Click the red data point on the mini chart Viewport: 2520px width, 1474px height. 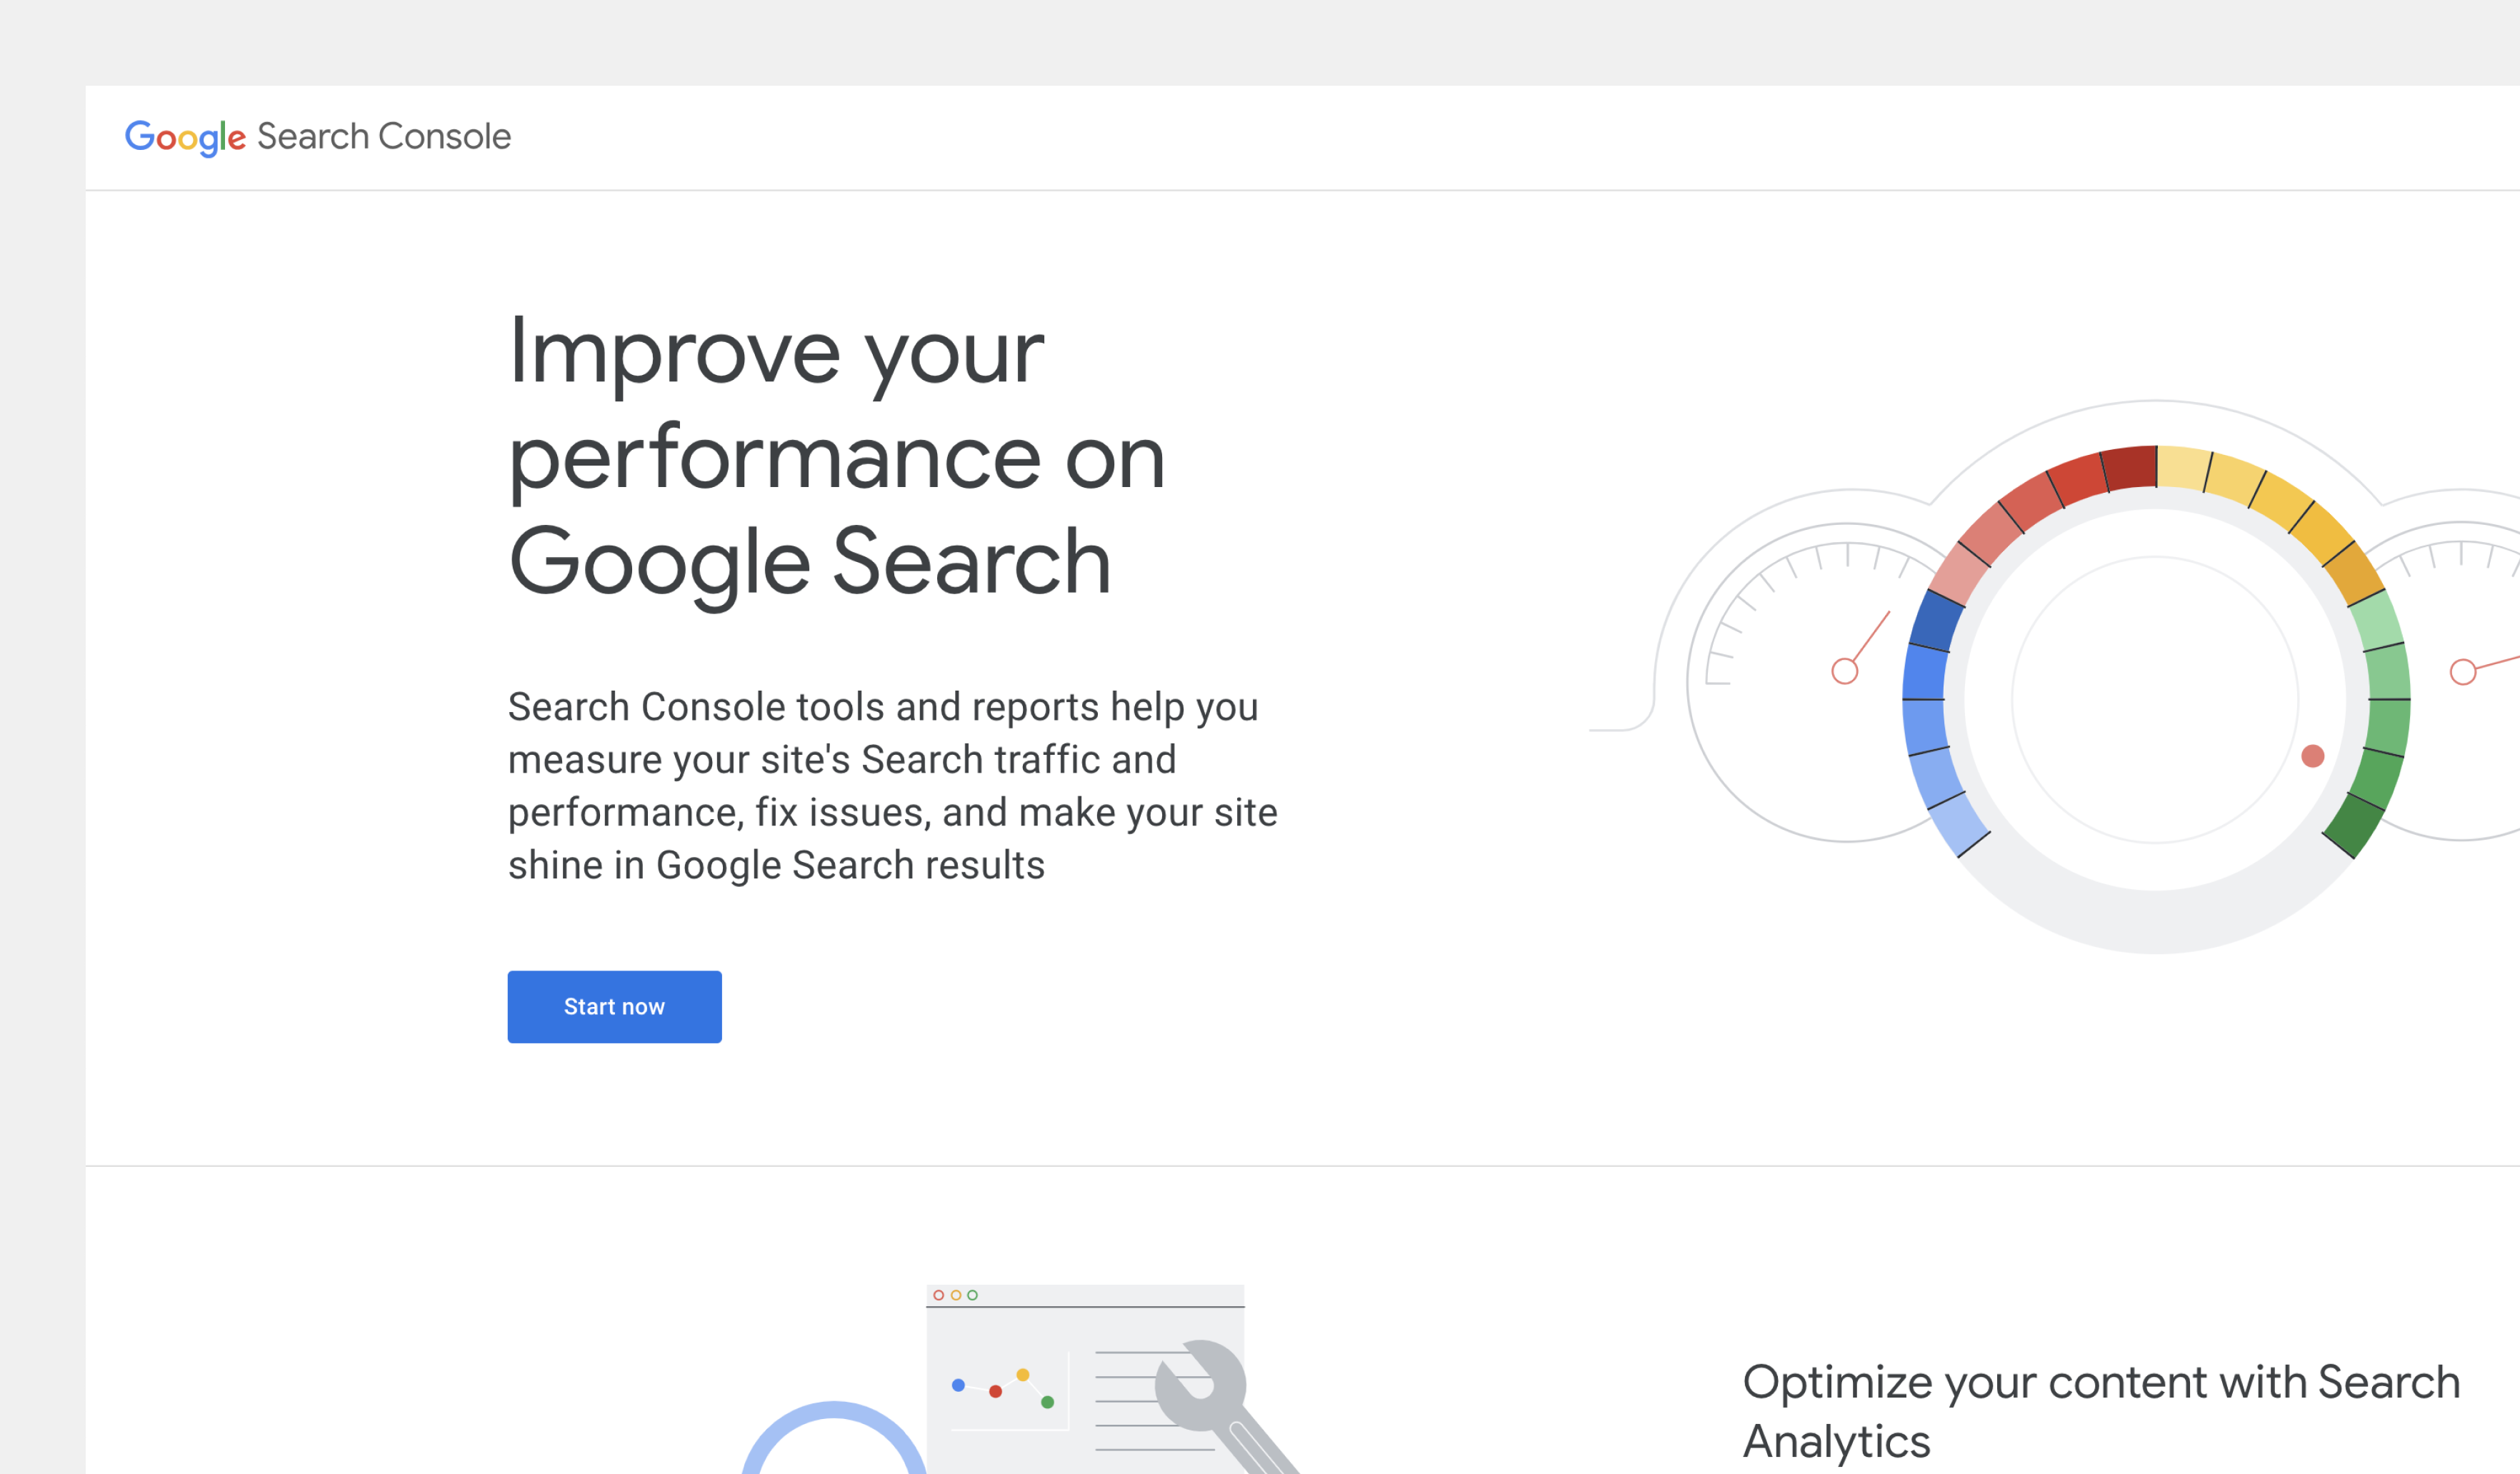995,1391
